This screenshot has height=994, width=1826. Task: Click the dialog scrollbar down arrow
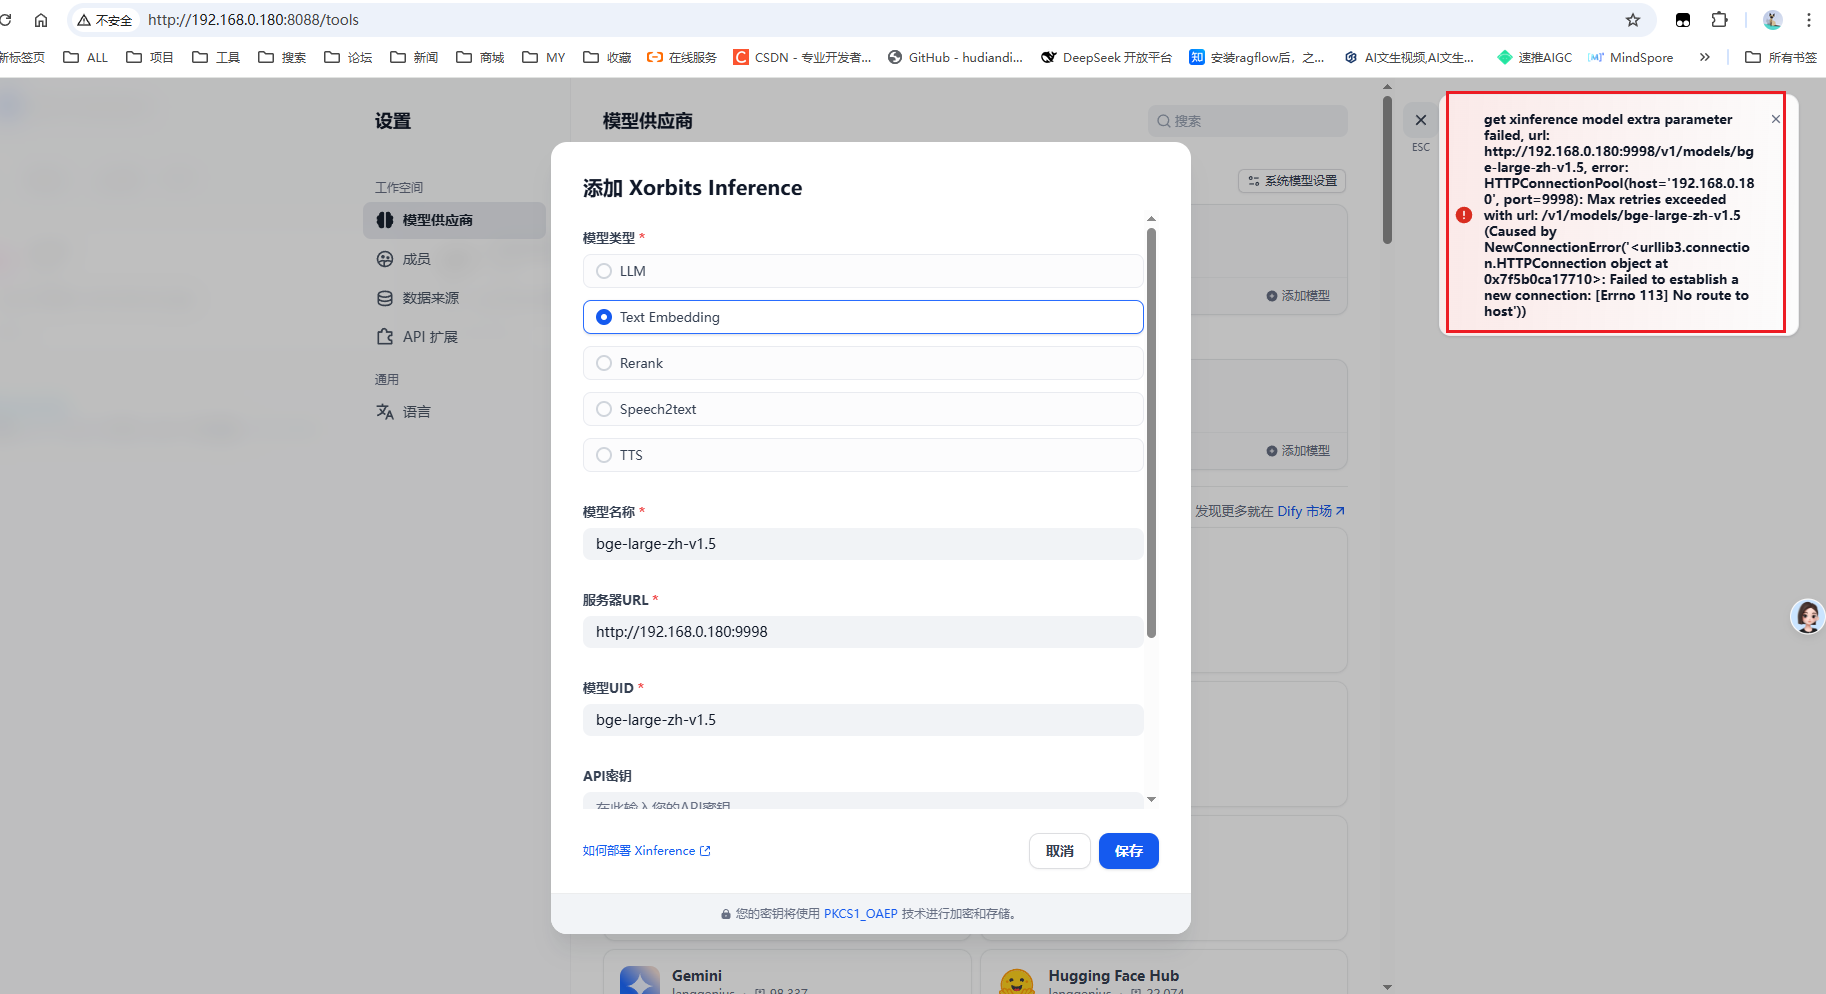pyautogui.click(x=1151, y=799)
